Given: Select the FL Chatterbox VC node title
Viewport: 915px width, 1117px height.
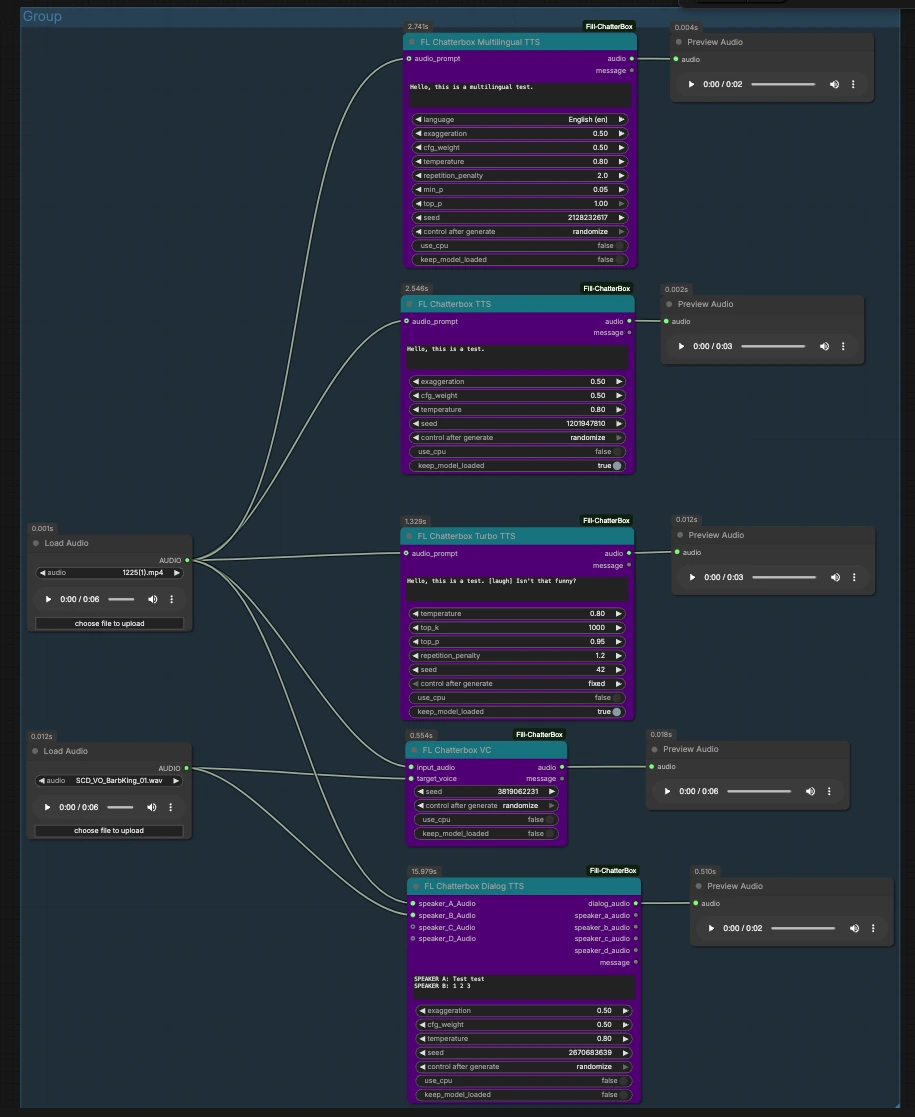Looking at the screenshot, I should click(457, 750).
